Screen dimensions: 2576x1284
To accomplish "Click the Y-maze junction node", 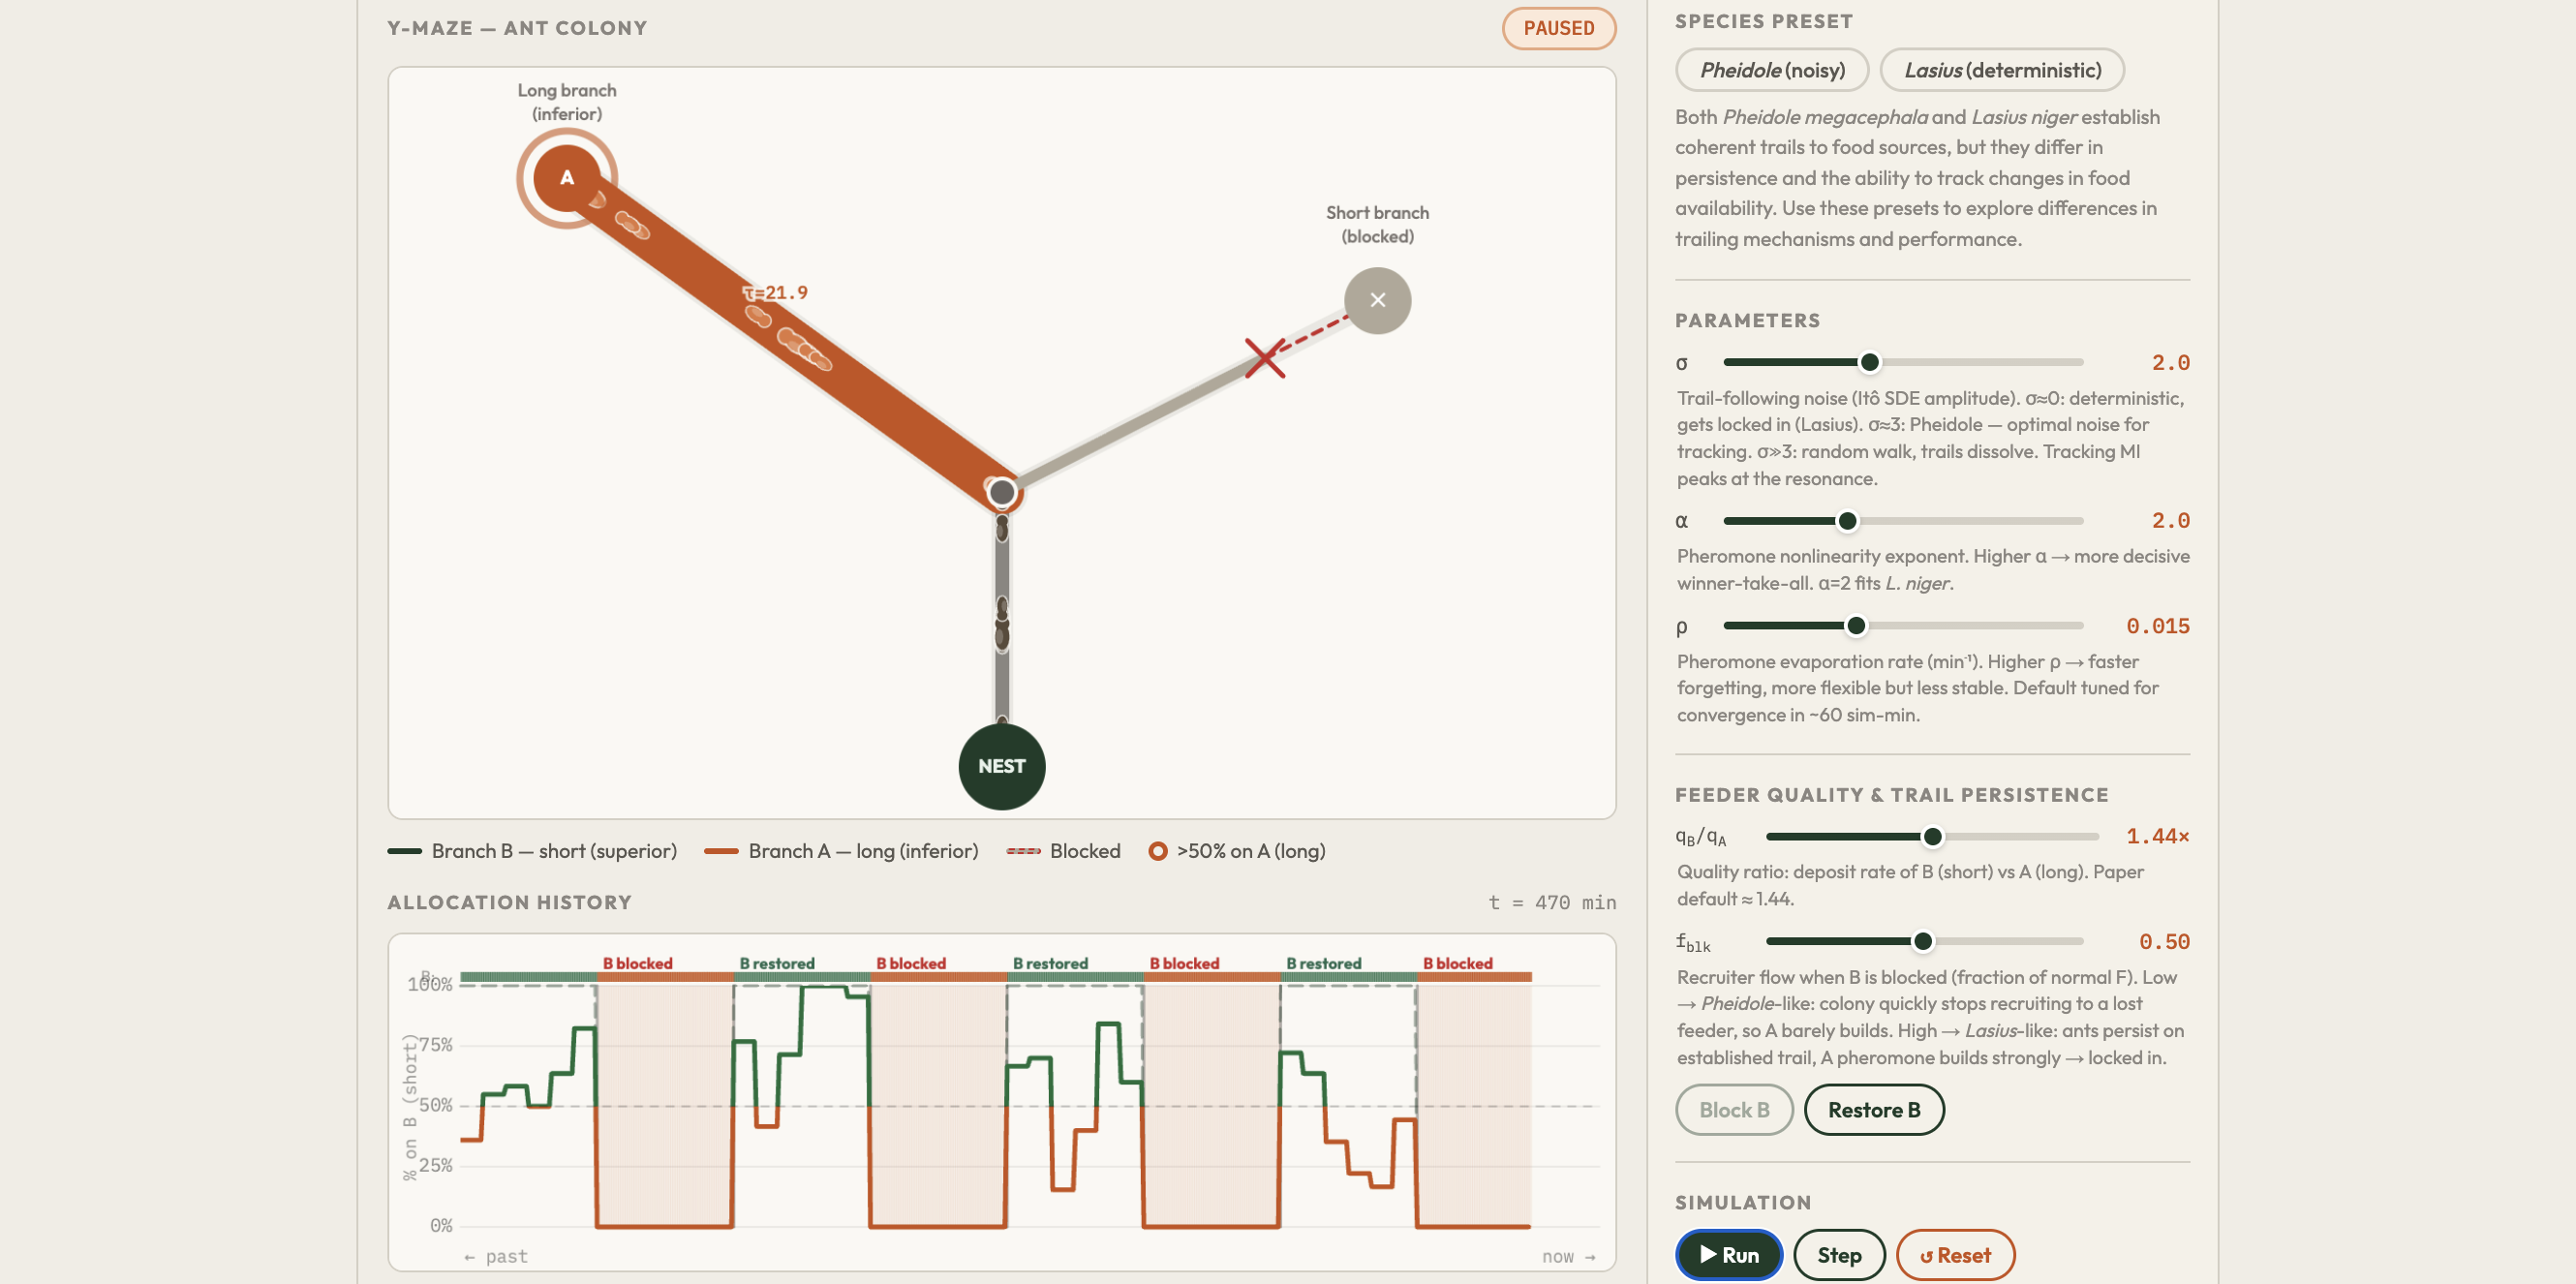I will pyautogui.click(x=1002, y=492).
